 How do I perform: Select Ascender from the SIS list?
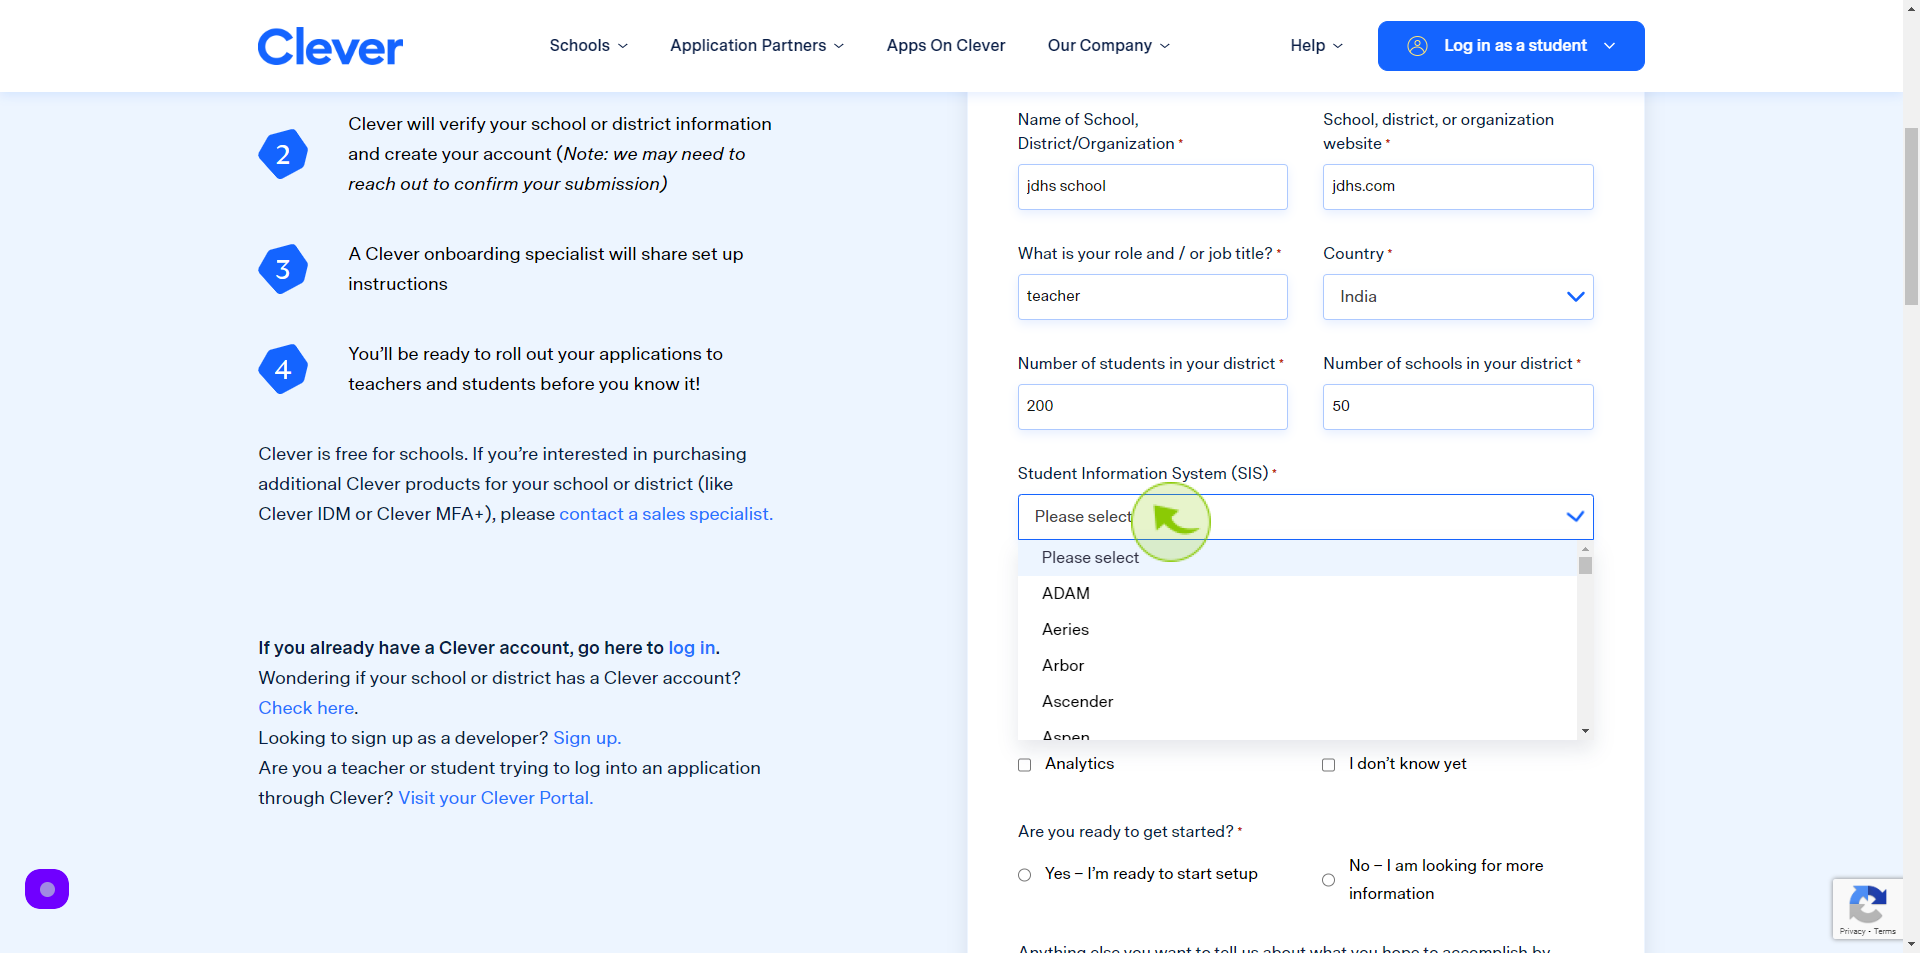pyautogui.click(x=1297, y=702)
